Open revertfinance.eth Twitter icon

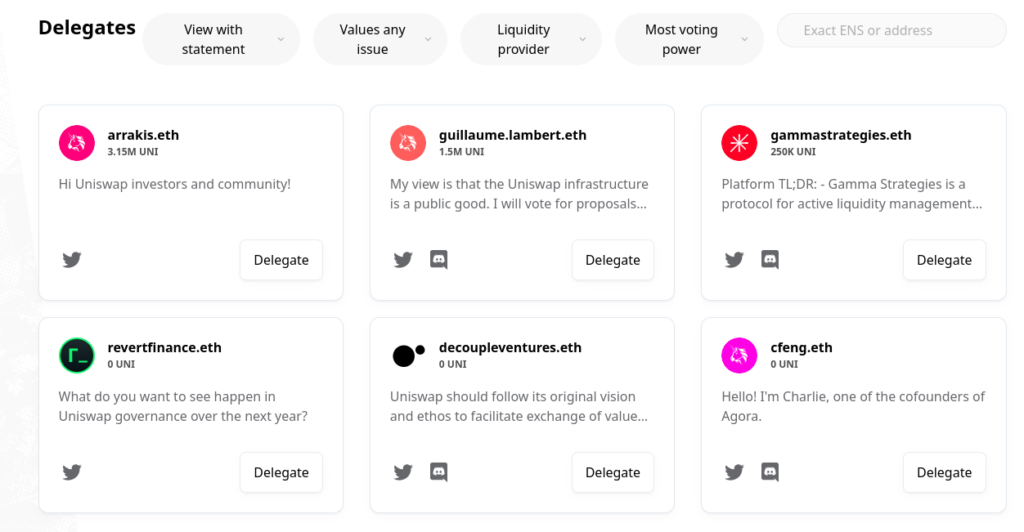tap(72, 472)
